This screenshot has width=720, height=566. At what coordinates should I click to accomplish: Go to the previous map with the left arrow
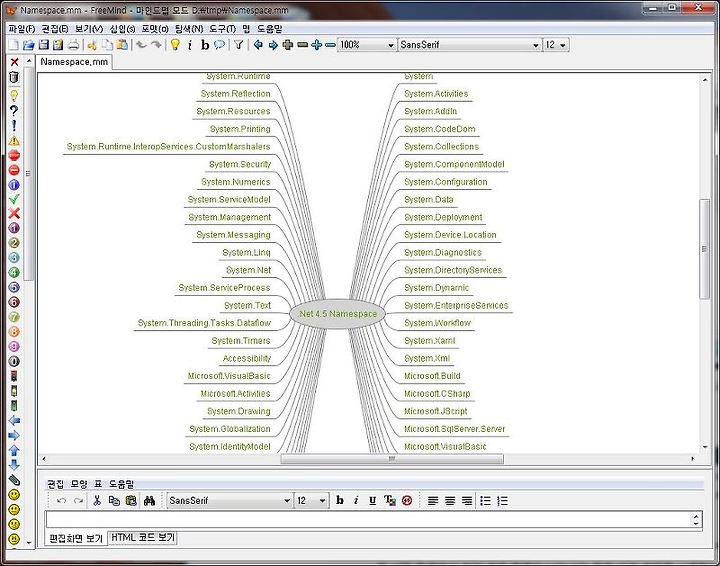[x=258, y=45]
